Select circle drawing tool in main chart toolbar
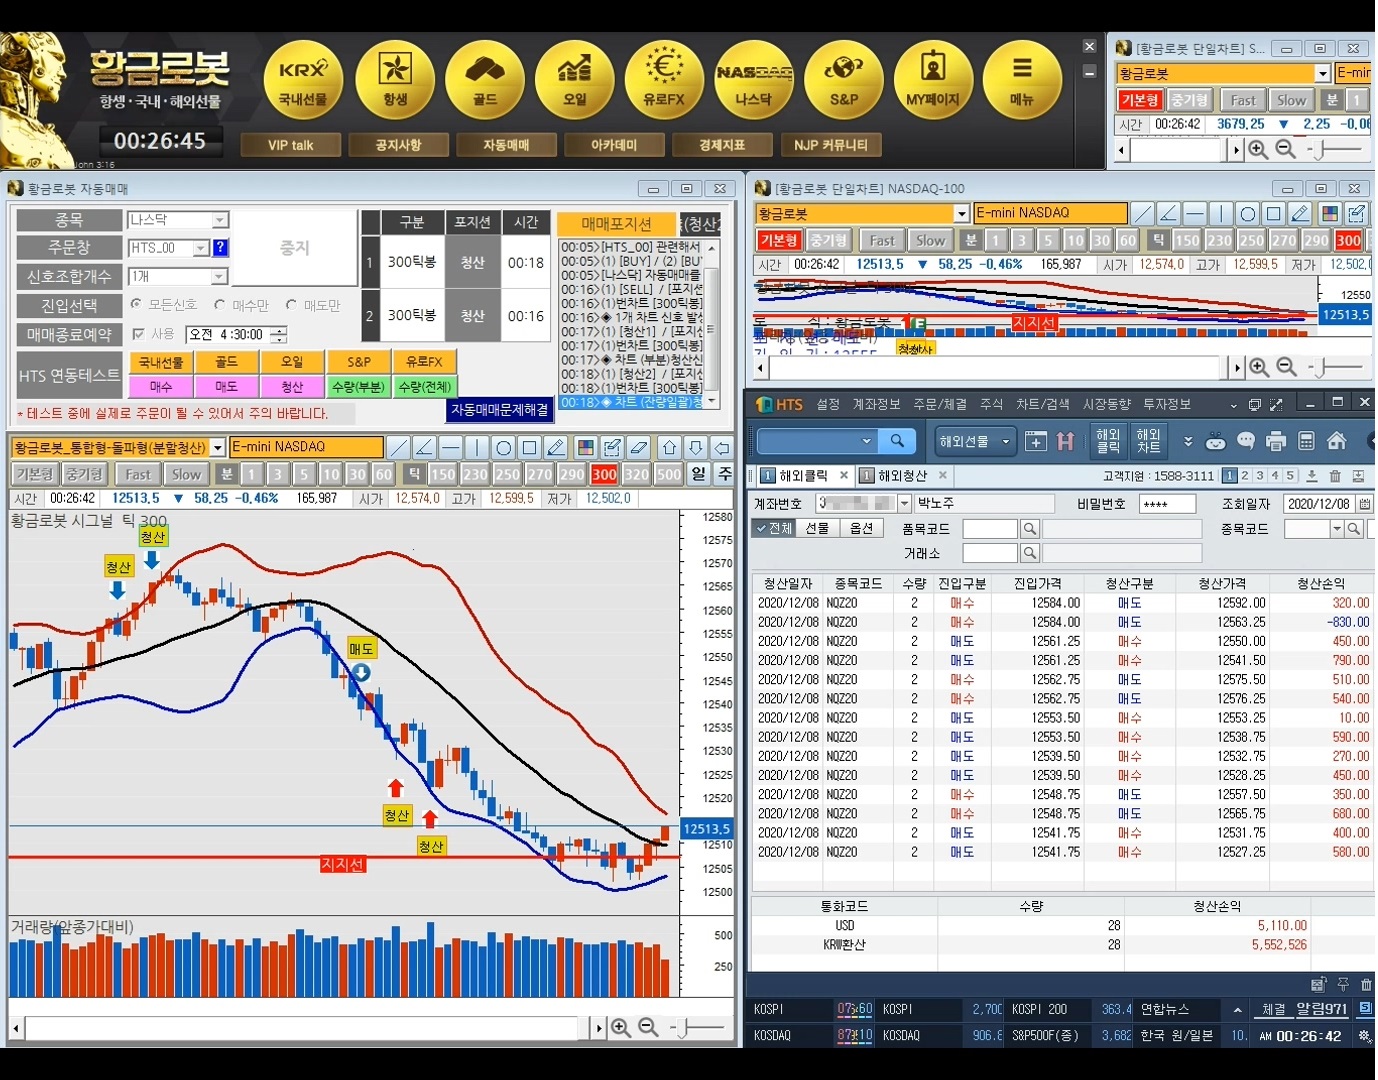The height and width of the screenshot is (1080, 1378). [503, 447]
